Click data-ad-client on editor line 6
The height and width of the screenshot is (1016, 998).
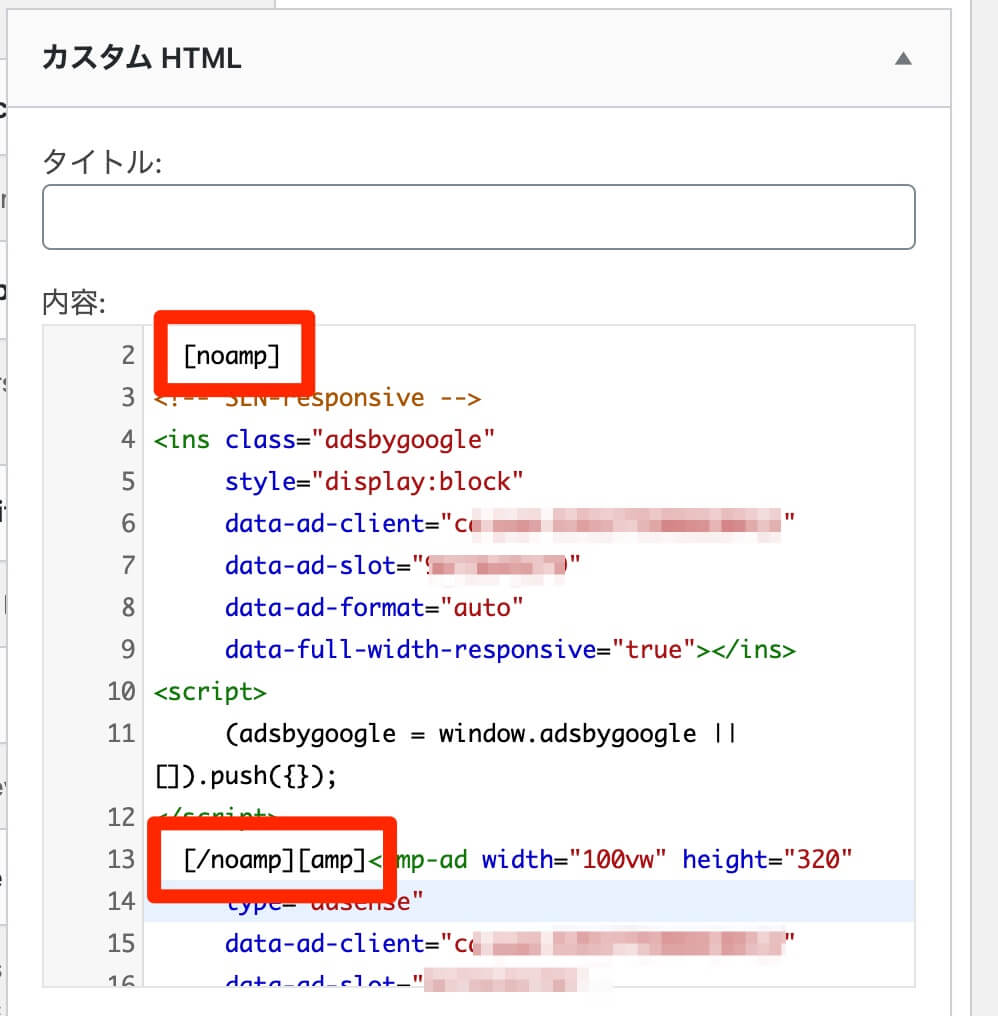coord(325,524)
